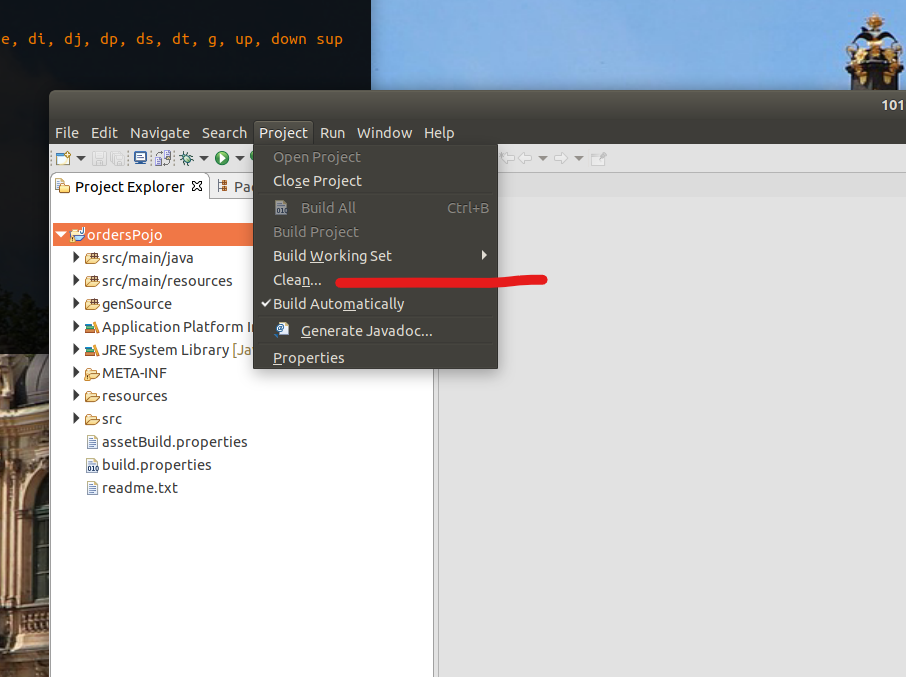
Task: Click the New wizard toolbar icon
Action: tap(64, 158)
